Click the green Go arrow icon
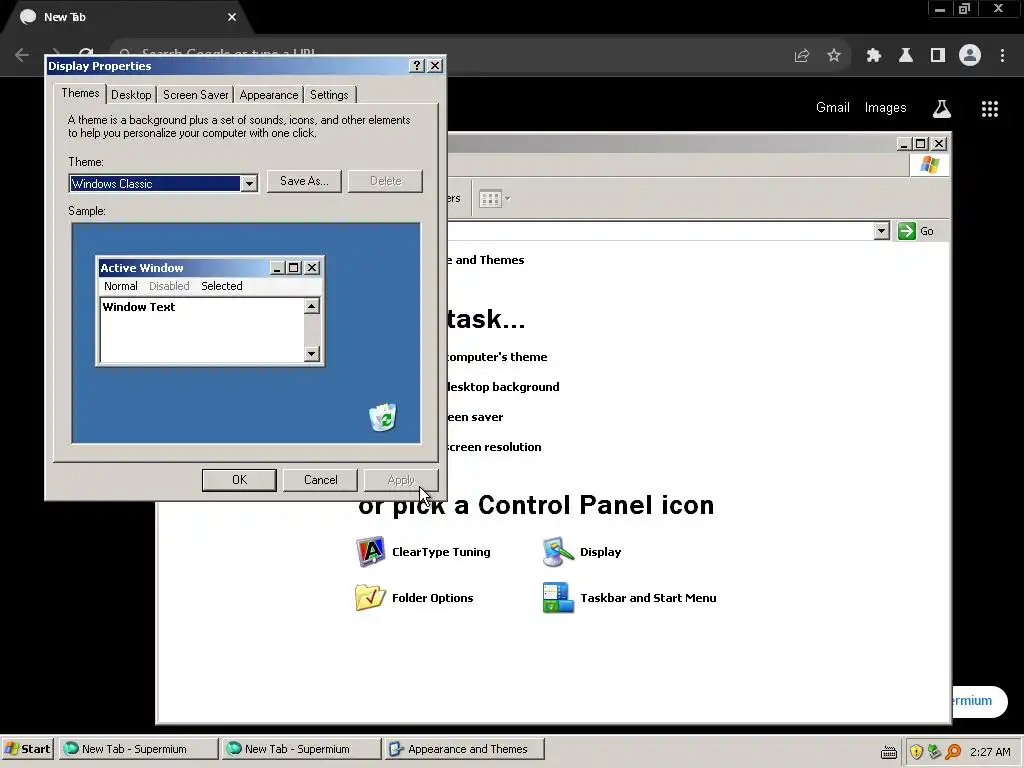The width and height of the screenshot is (1024, 768). [906, 231]
